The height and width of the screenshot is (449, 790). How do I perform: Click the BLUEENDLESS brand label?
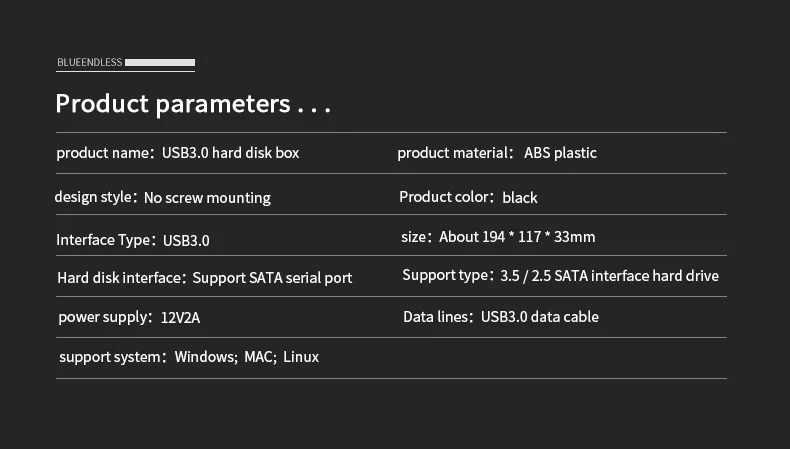point(90,62)
